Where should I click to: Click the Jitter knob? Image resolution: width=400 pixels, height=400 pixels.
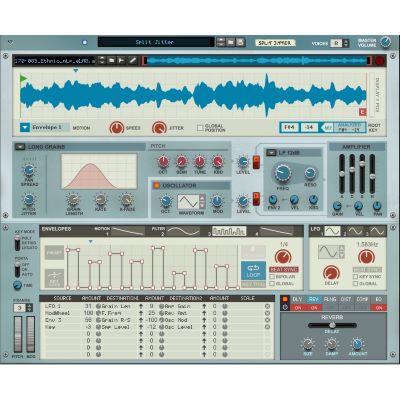(159, 128)
